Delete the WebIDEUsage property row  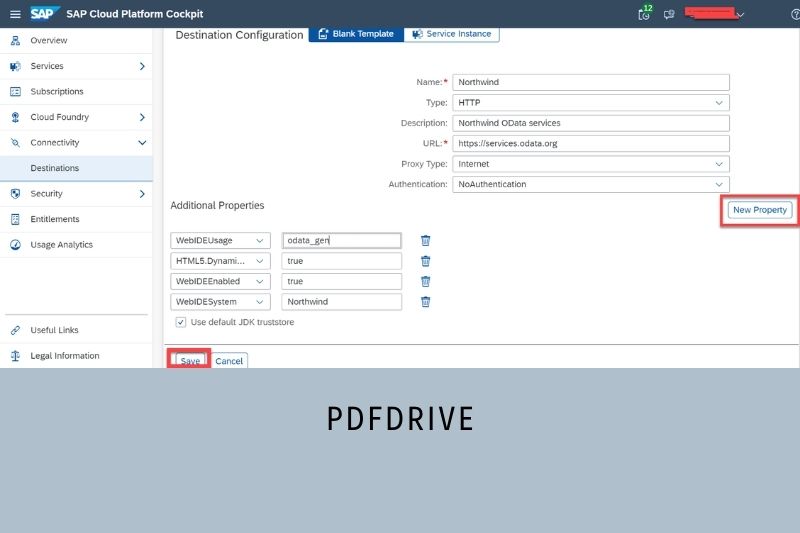point(425,240)
